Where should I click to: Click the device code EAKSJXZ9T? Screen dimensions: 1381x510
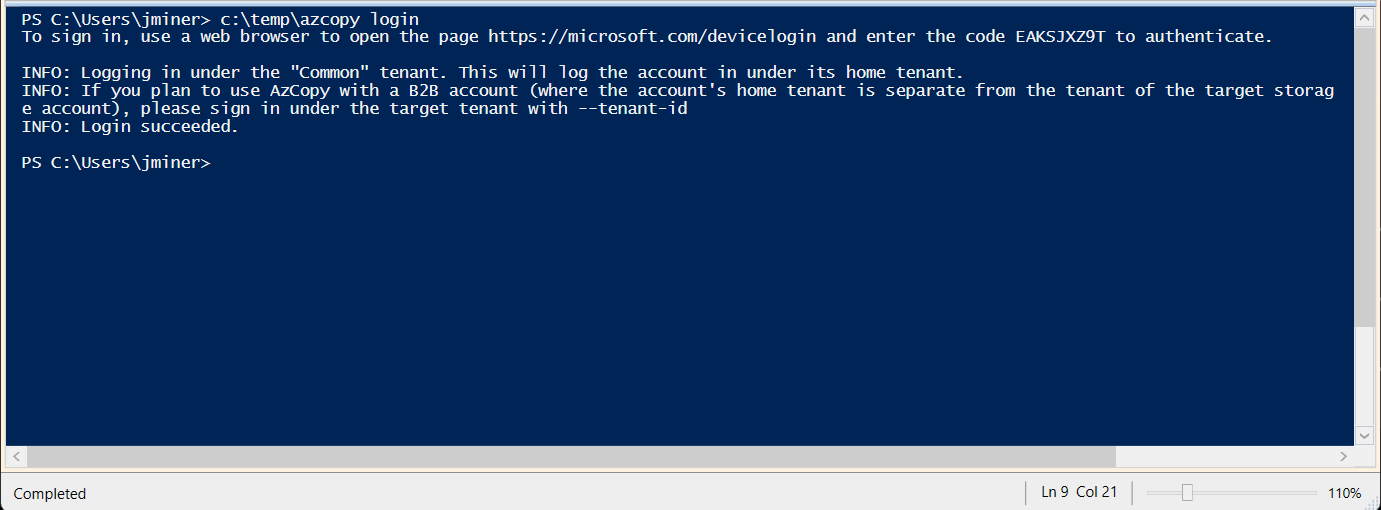[x=1060, y=37]
